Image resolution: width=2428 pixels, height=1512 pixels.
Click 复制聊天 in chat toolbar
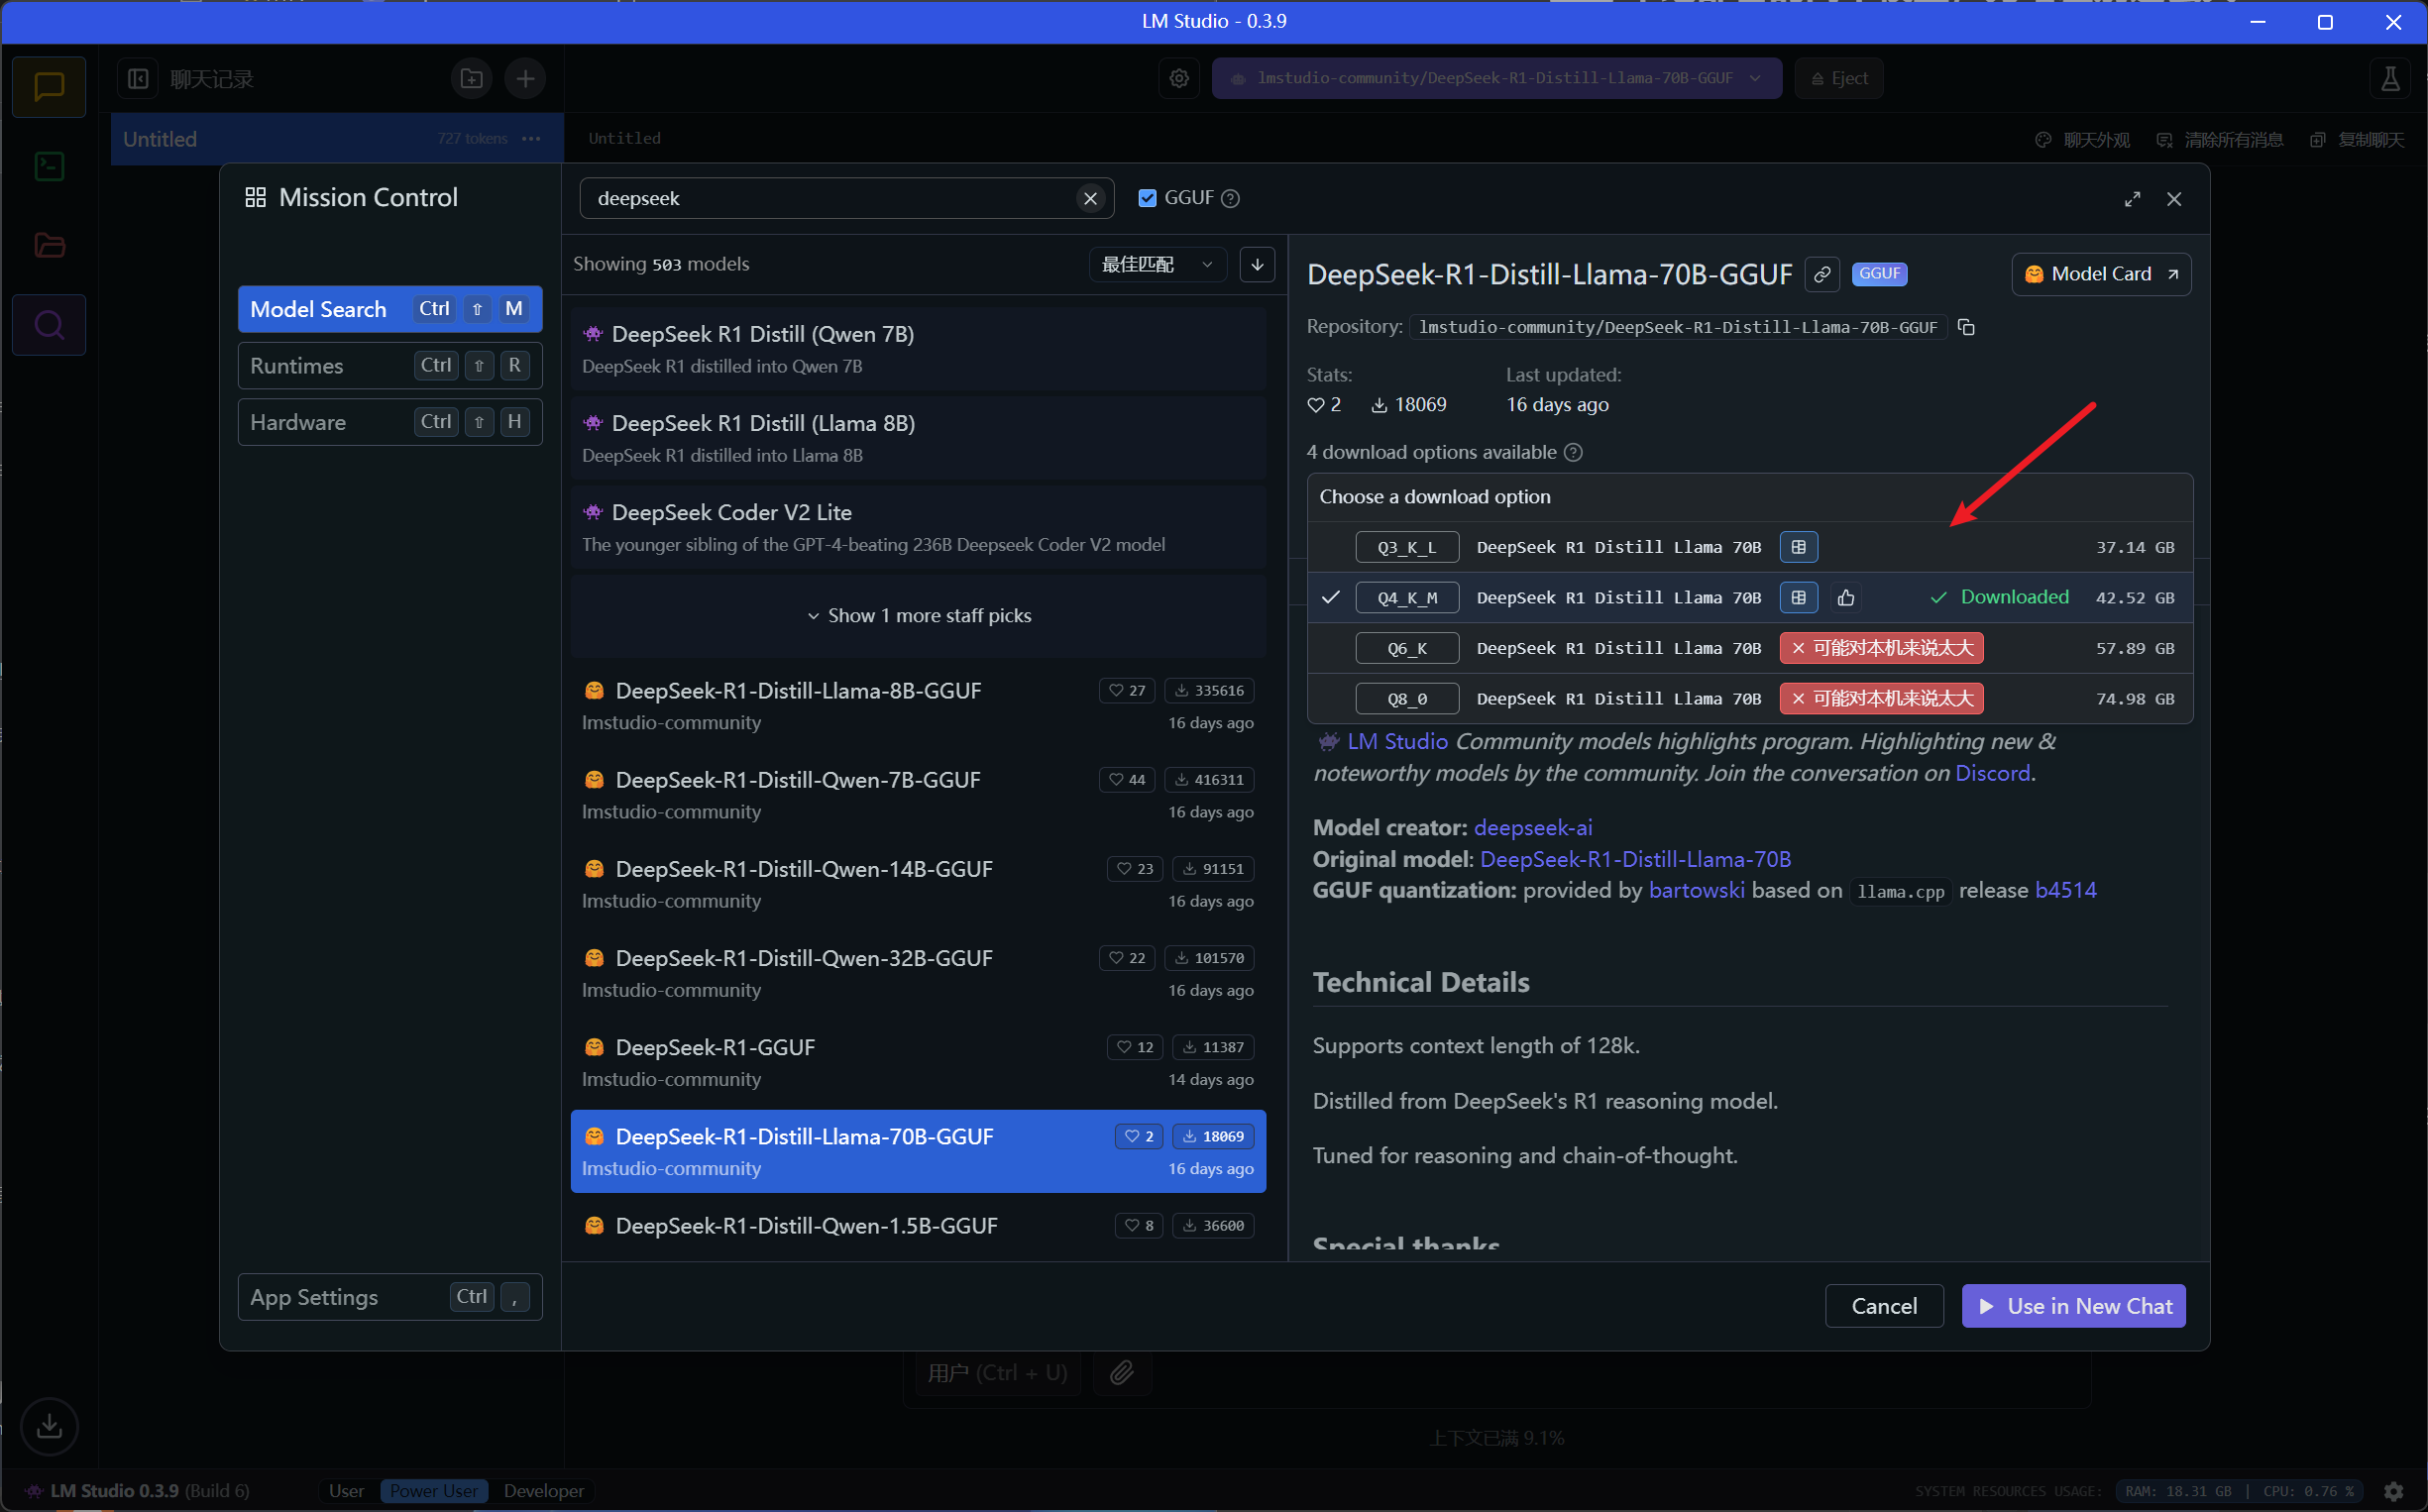[2357, 139]
